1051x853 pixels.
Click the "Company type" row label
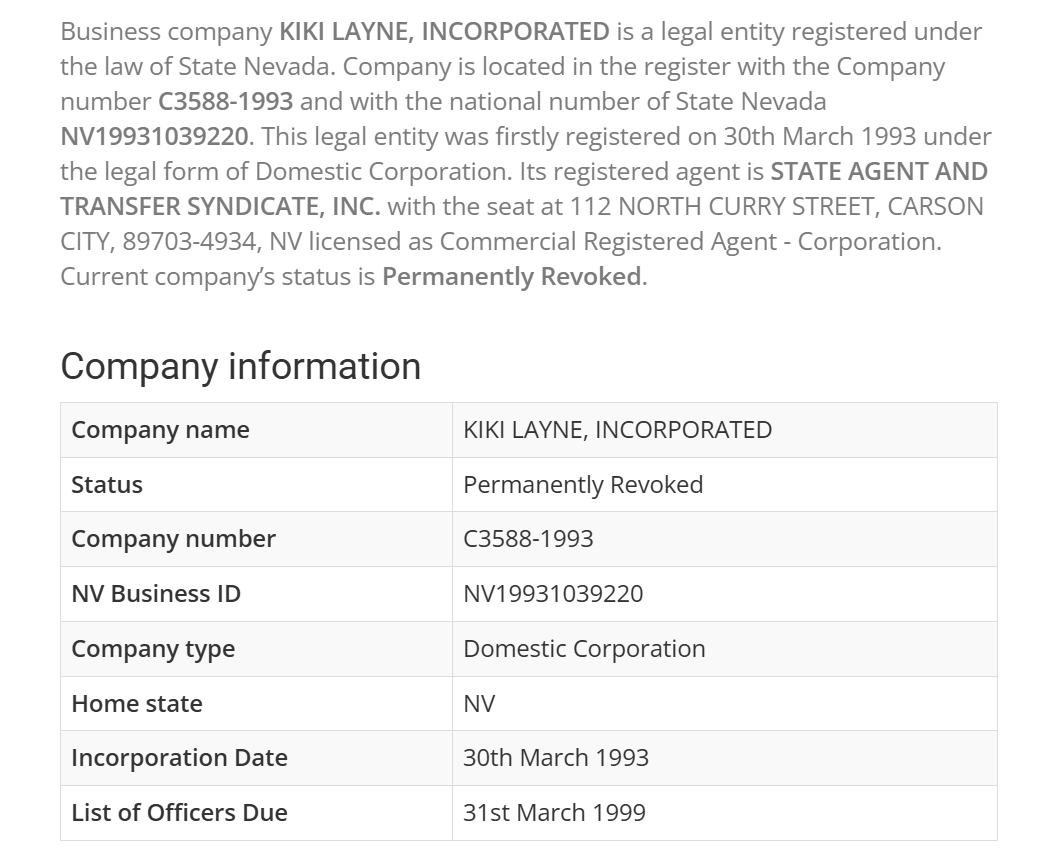coord(153,649)
